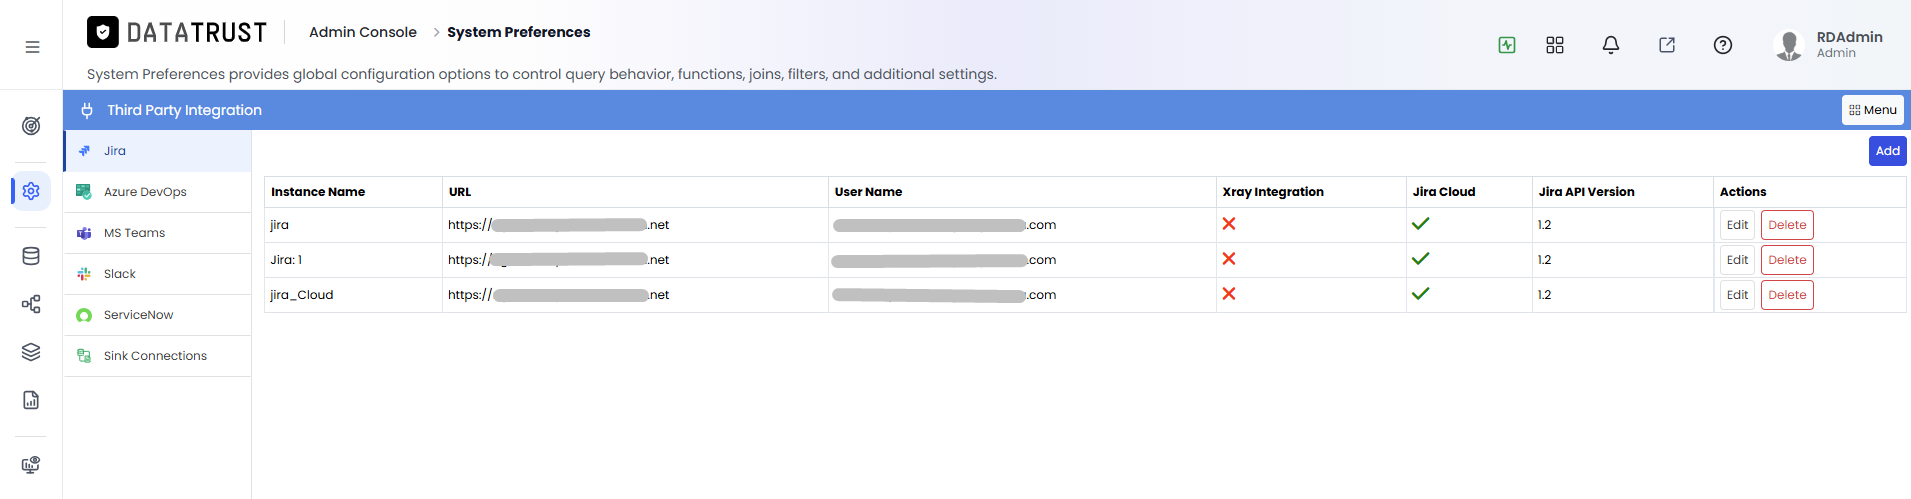Click the plug icon beside Third Party Integration
This screenshot has width=1911, height=499.
87,110
